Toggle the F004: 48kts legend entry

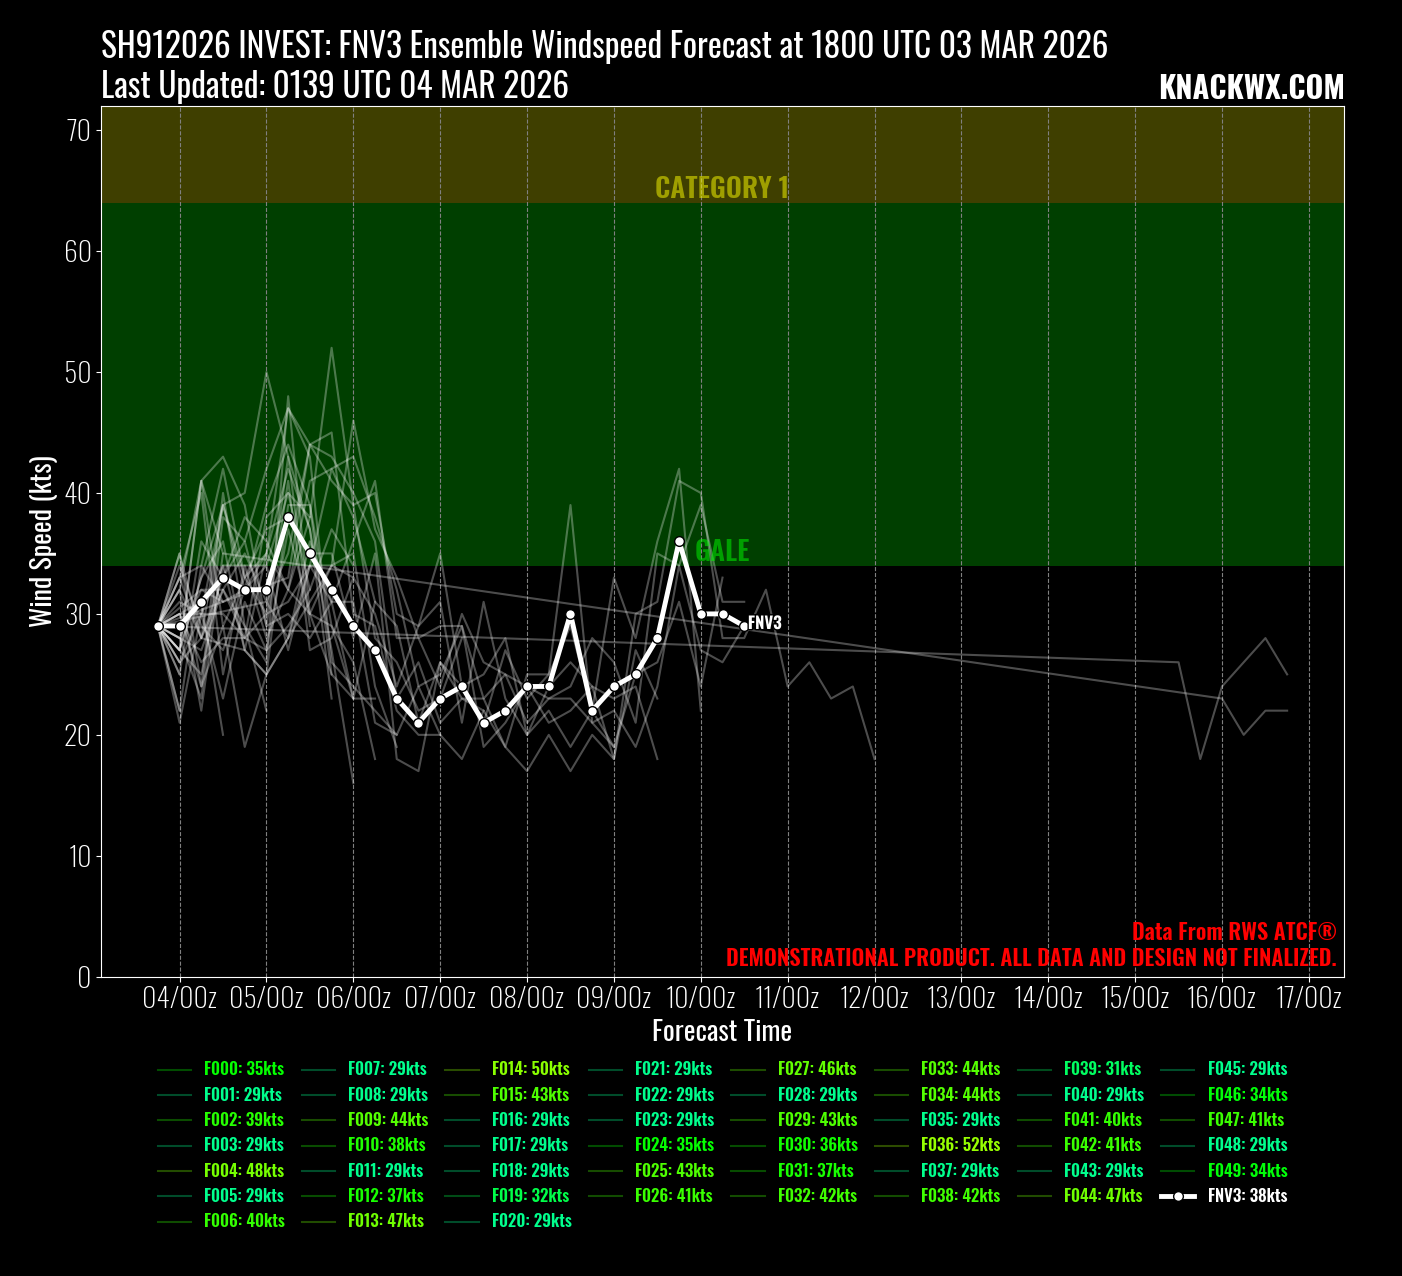point(243,1171)
